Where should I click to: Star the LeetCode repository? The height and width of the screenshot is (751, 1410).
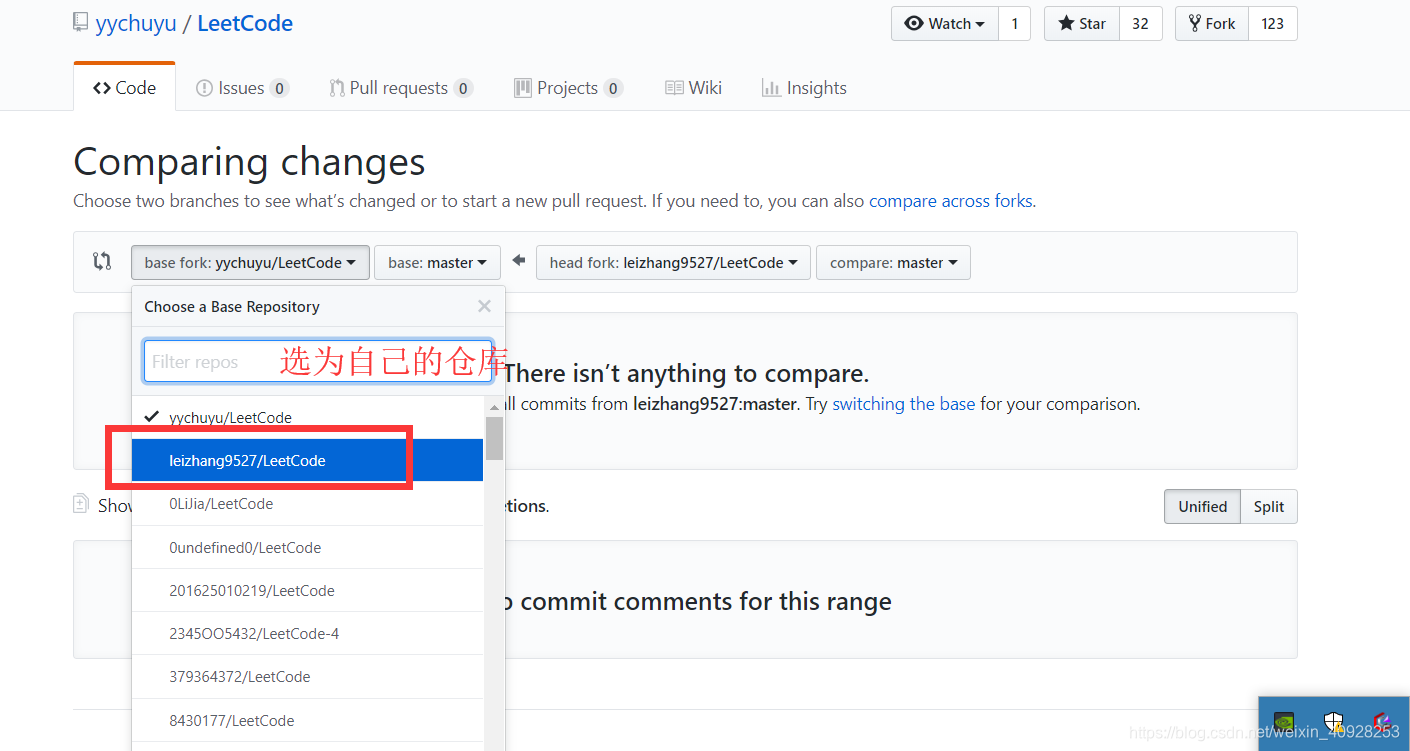point(1082,24)
